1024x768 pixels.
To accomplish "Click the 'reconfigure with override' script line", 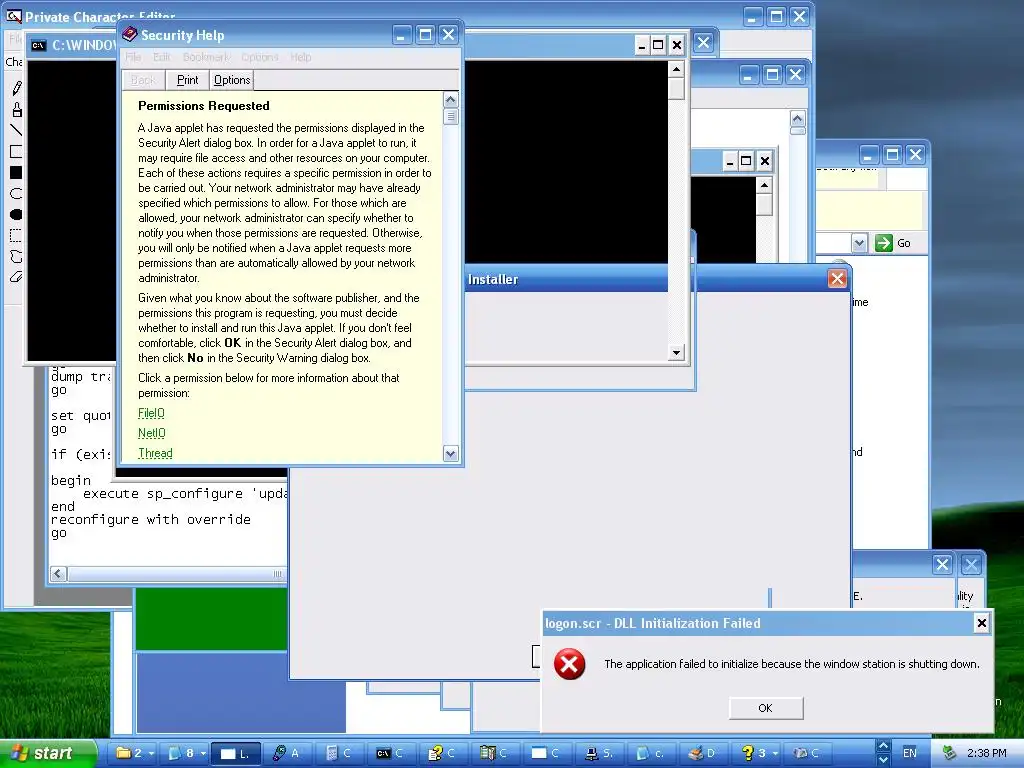I will tap(151, 520).
